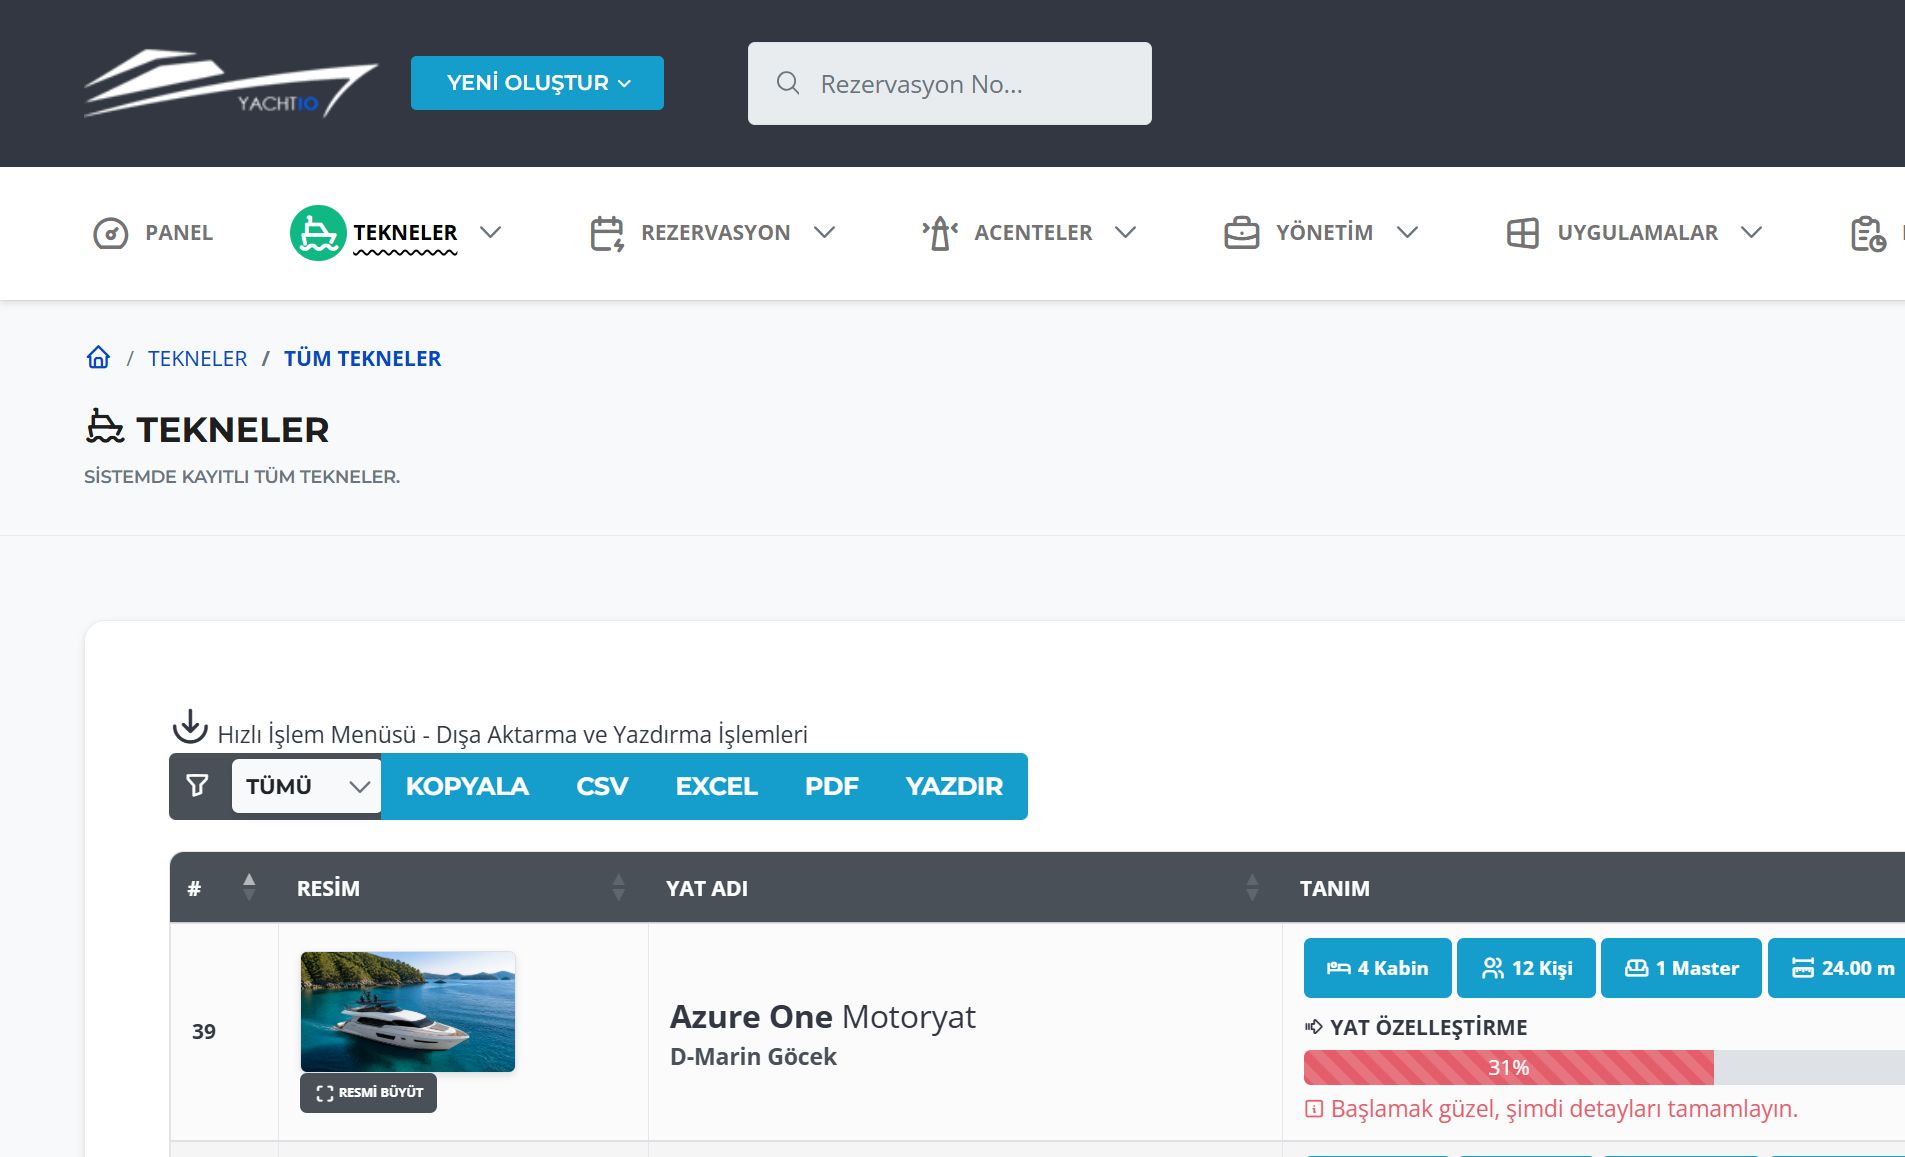Click the download icon beside Hızlı İşlem Menüsü
The height and width of the screenshot is (1157, 1905).
coord(190,727)
